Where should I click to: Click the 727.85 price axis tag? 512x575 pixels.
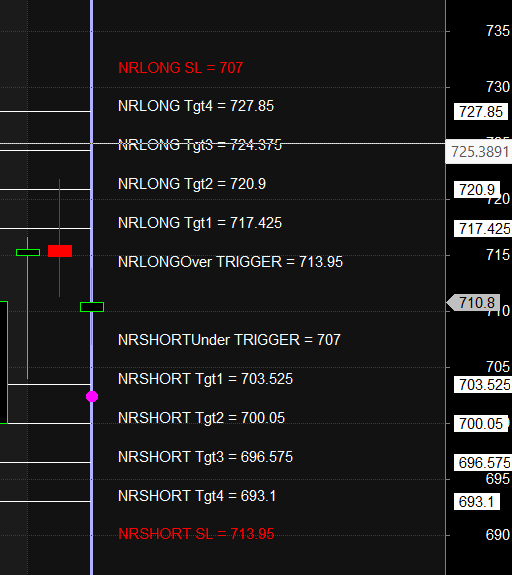pyautogui.click(x=481, y=112)
